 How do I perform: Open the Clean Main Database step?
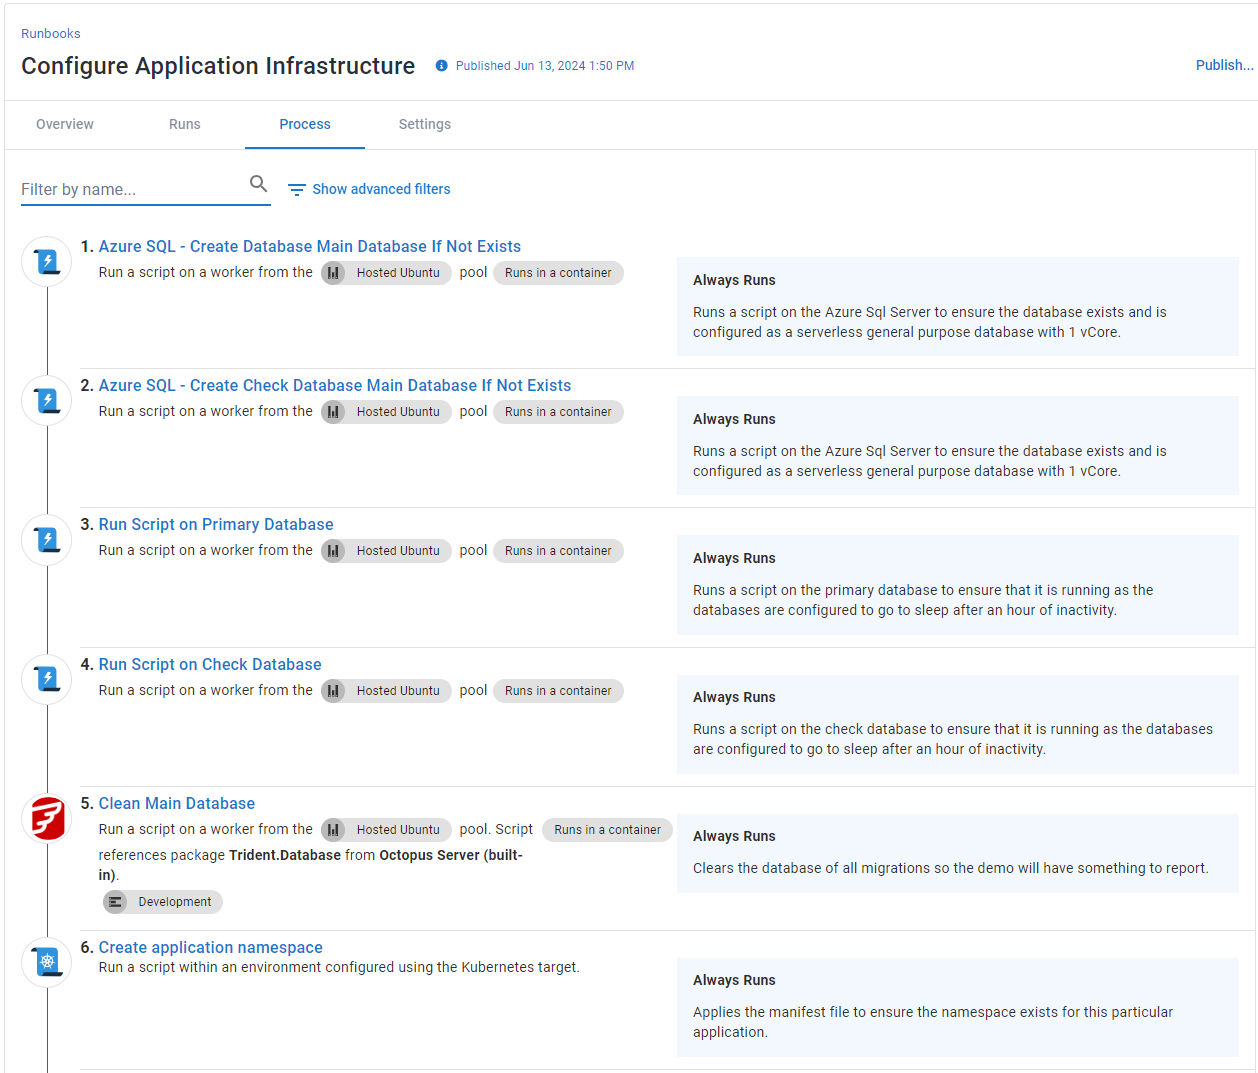pyautogui.click(x=176, y=803)
